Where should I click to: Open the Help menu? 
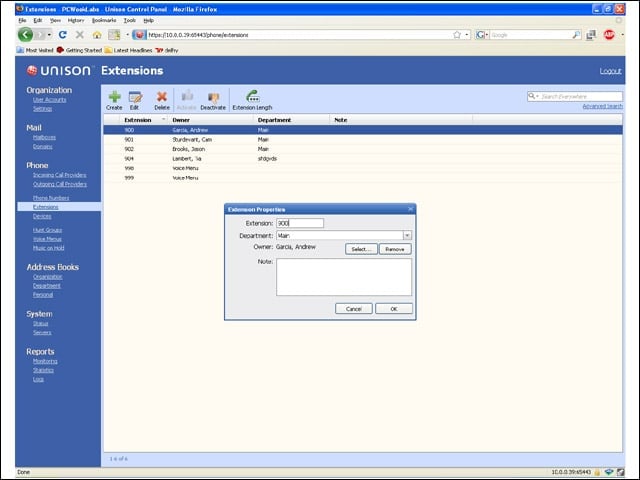tap(149, 20)
